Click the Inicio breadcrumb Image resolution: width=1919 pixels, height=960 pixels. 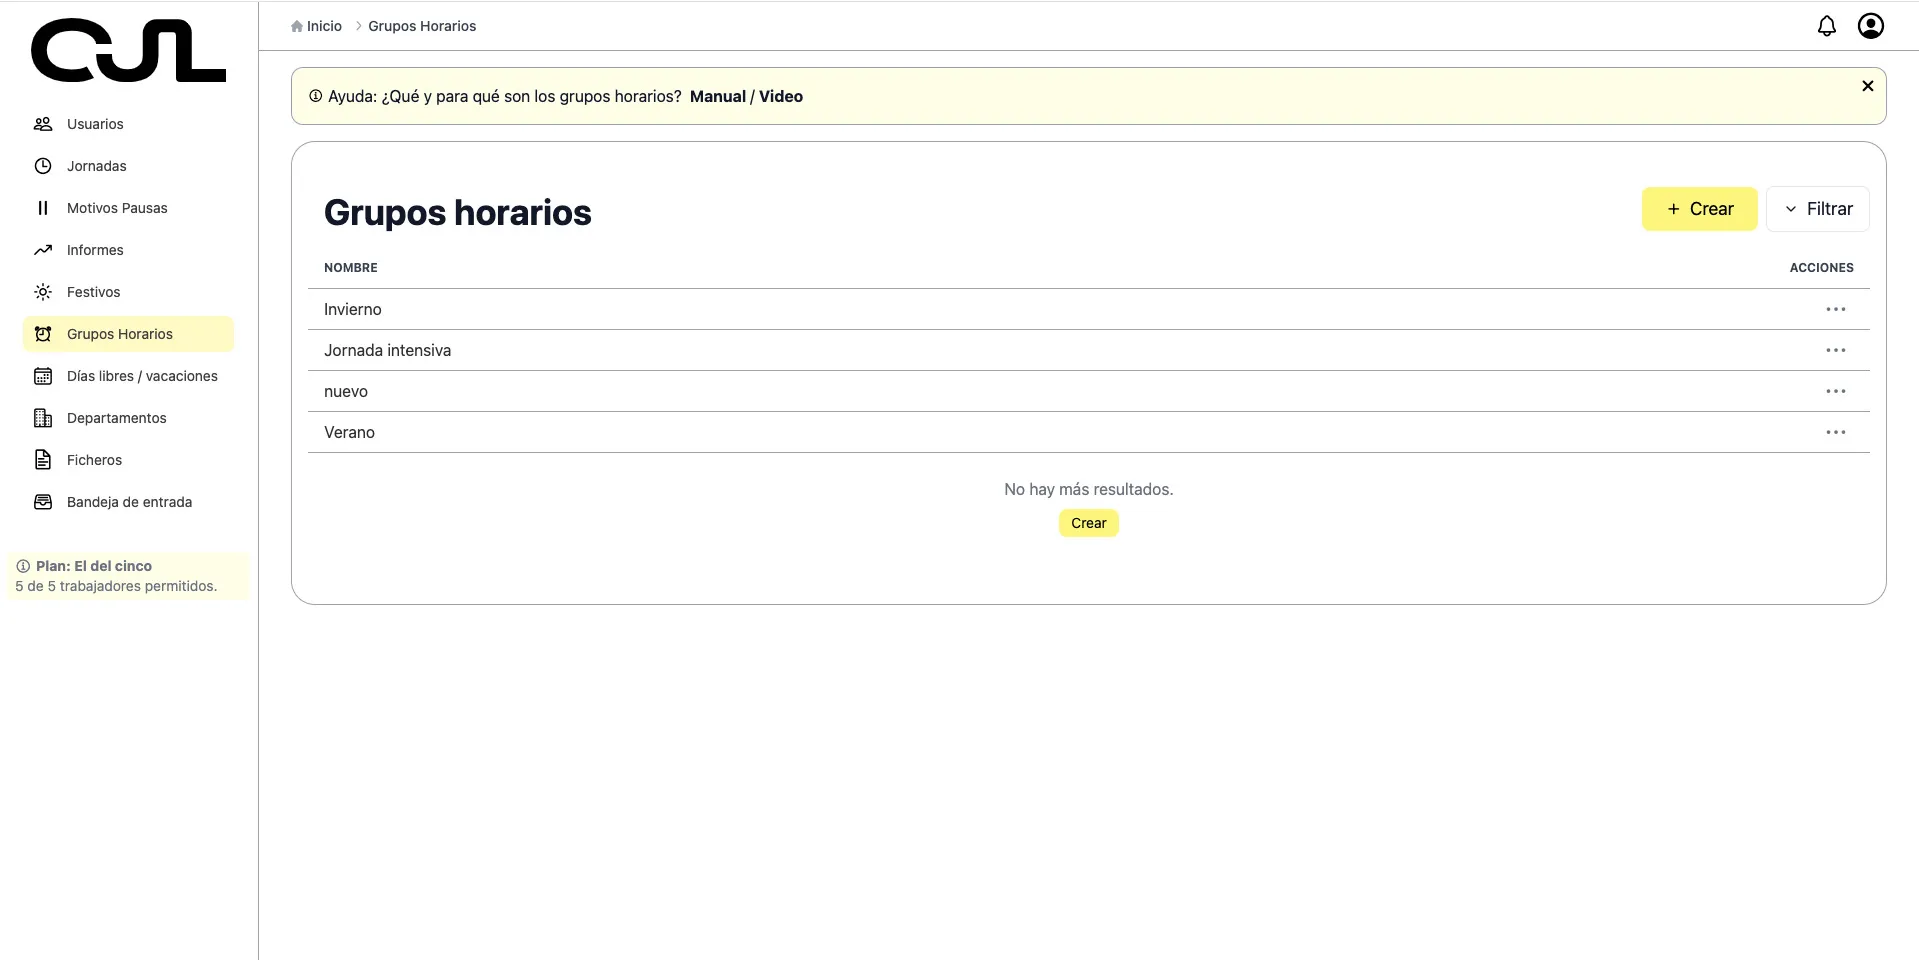coord(323,26)
